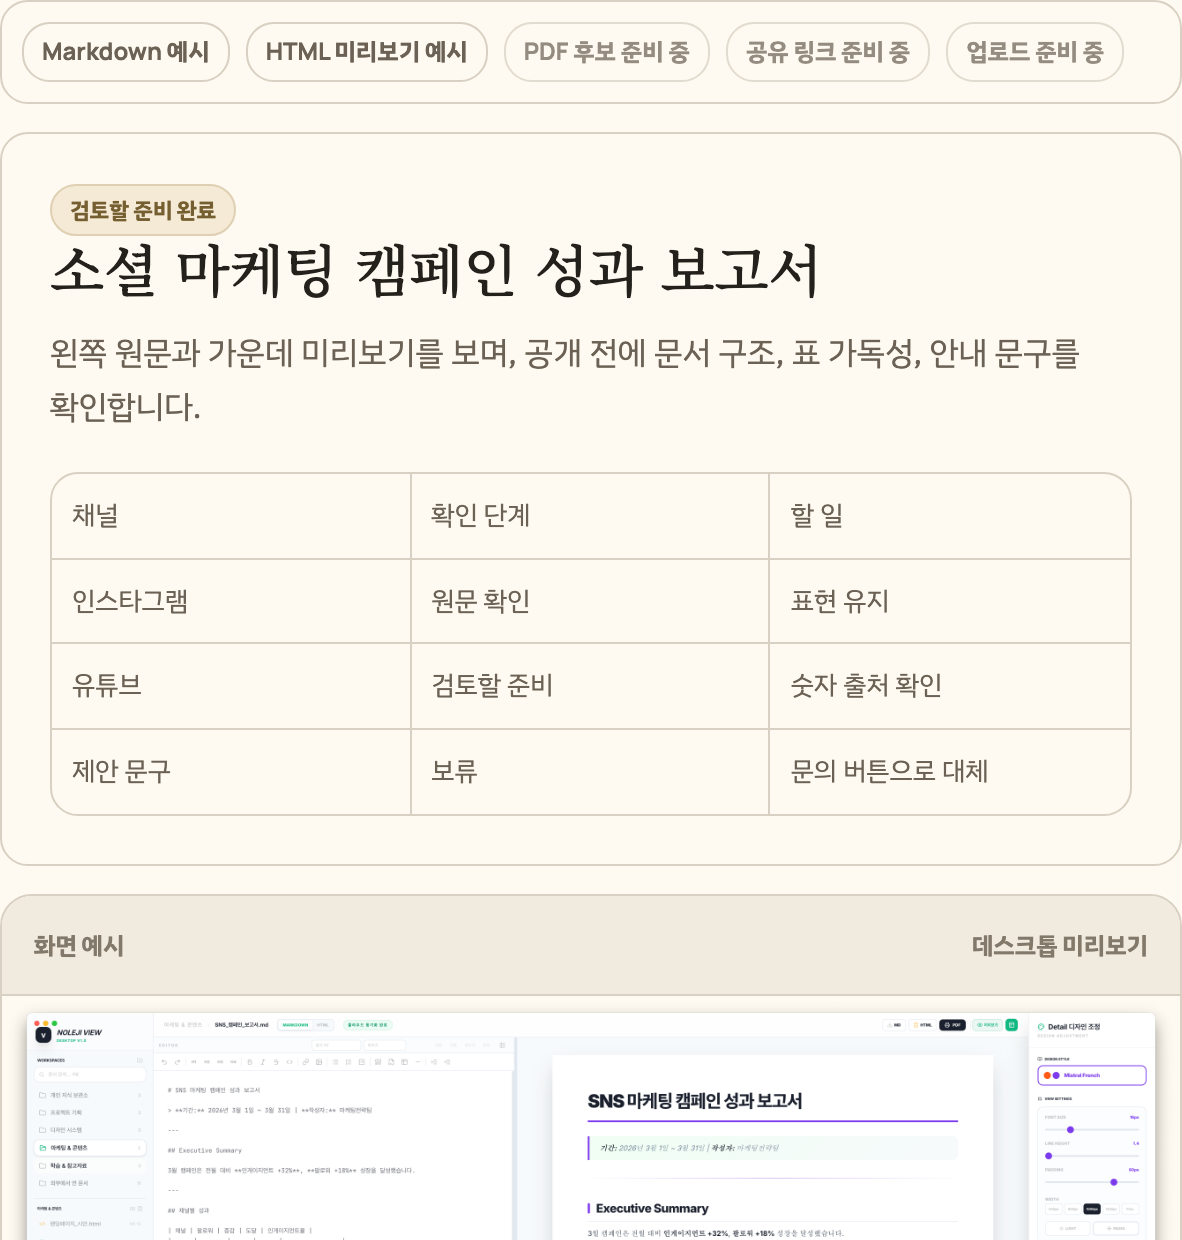Click the SNS 마케팅 캠페인 성과 보고서 preview heading

tap(695, 1101)
